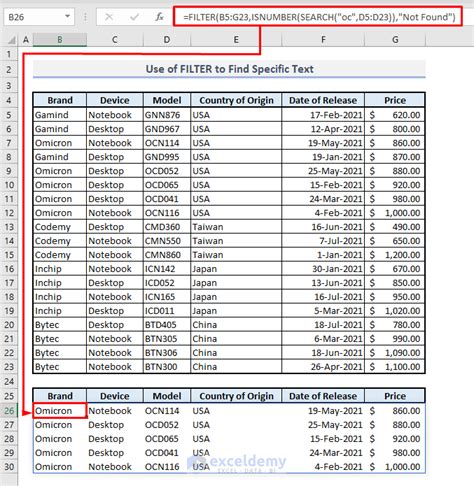
Task: Select cell with model CMN860
Action: 167,255
